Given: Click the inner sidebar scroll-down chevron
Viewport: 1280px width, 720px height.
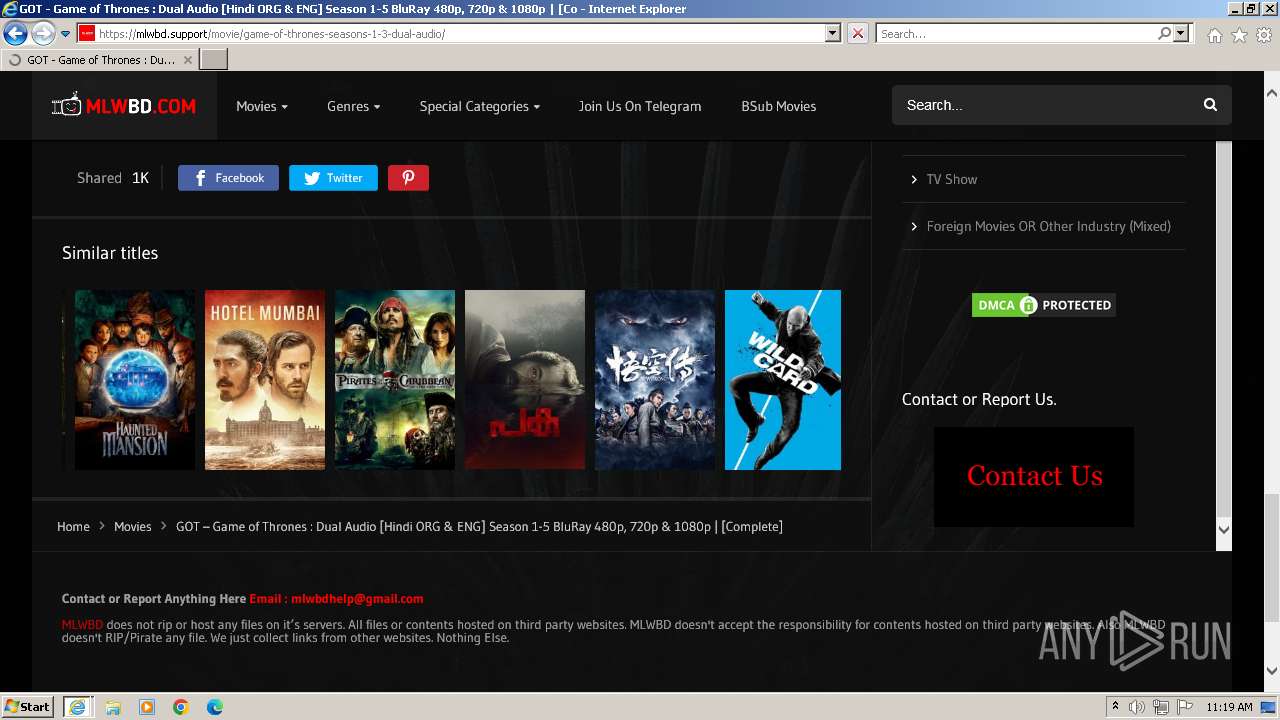Looking at the screenshot, I should 1223,530.
